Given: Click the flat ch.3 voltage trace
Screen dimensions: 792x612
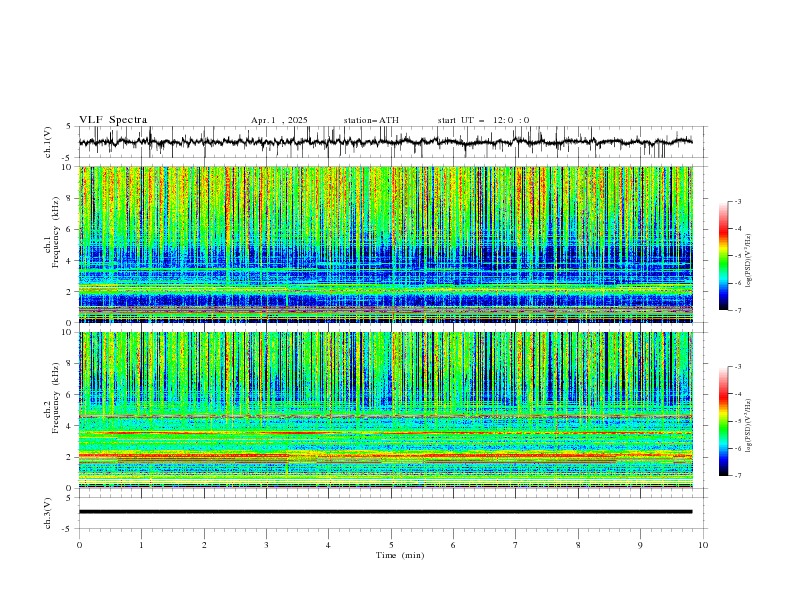Looking at the screenshot, I should tap(386, 512).
